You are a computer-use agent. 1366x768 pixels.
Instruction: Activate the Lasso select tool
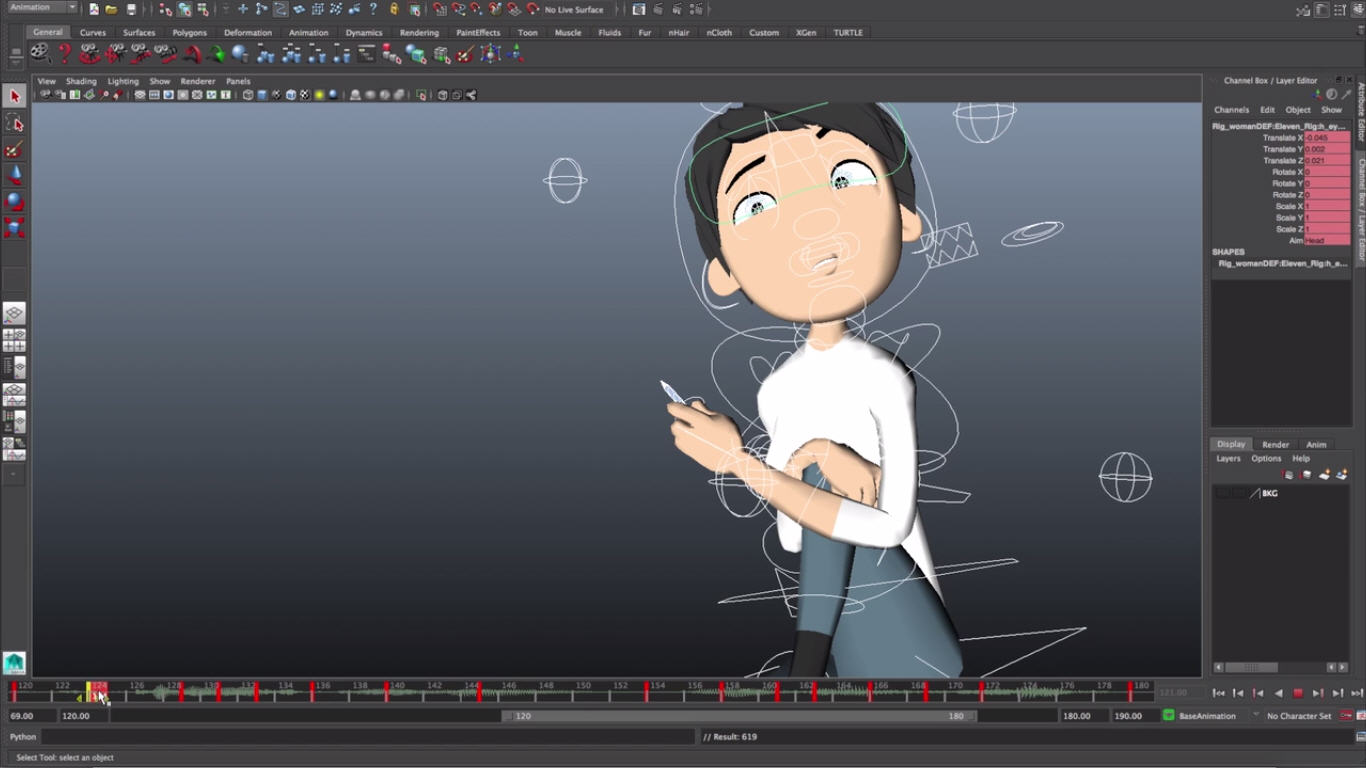click(14, 123)
